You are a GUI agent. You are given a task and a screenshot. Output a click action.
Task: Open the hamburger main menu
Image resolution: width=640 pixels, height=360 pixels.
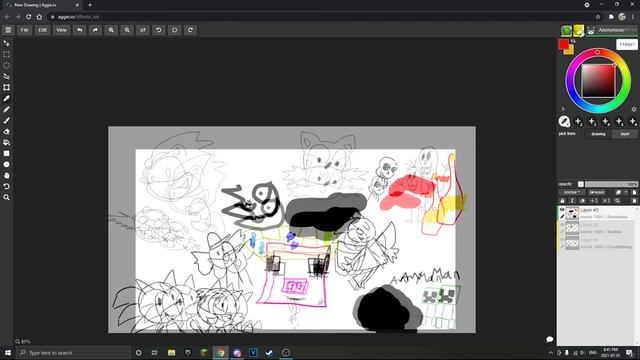[8, 30]
